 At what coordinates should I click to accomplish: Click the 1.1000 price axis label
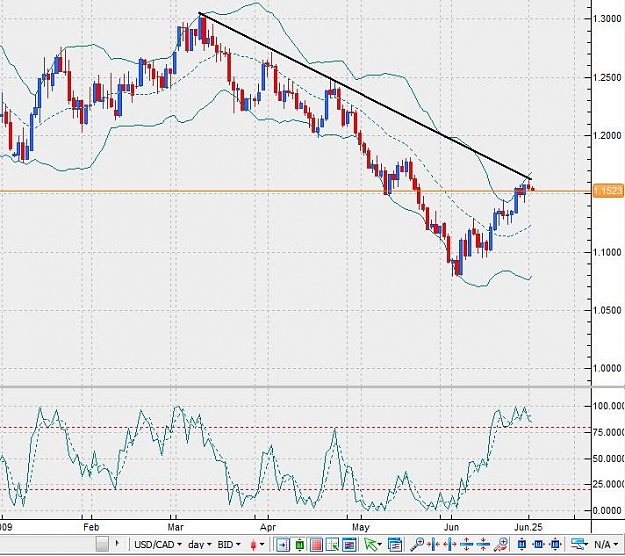pyautogui.click(x=607, y=252)
